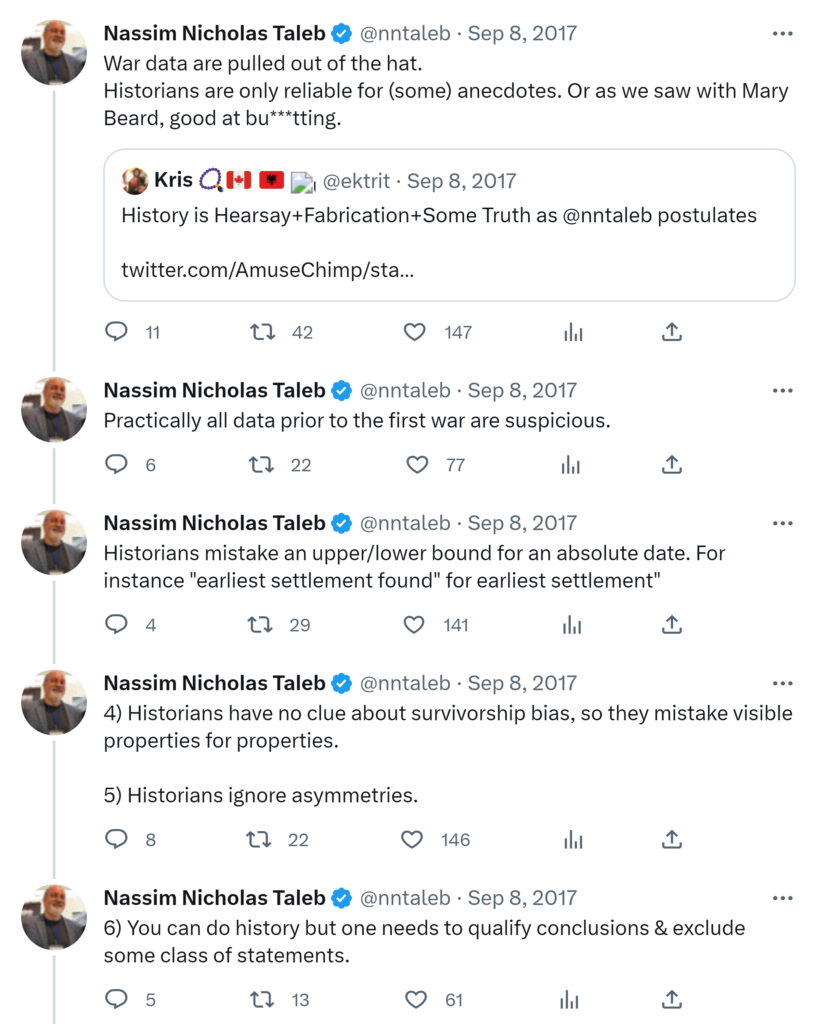Retweet the 'upper/lower bound' tweet
The width and height of the screenshot is (815, 1024).
[x=259, y=624]
